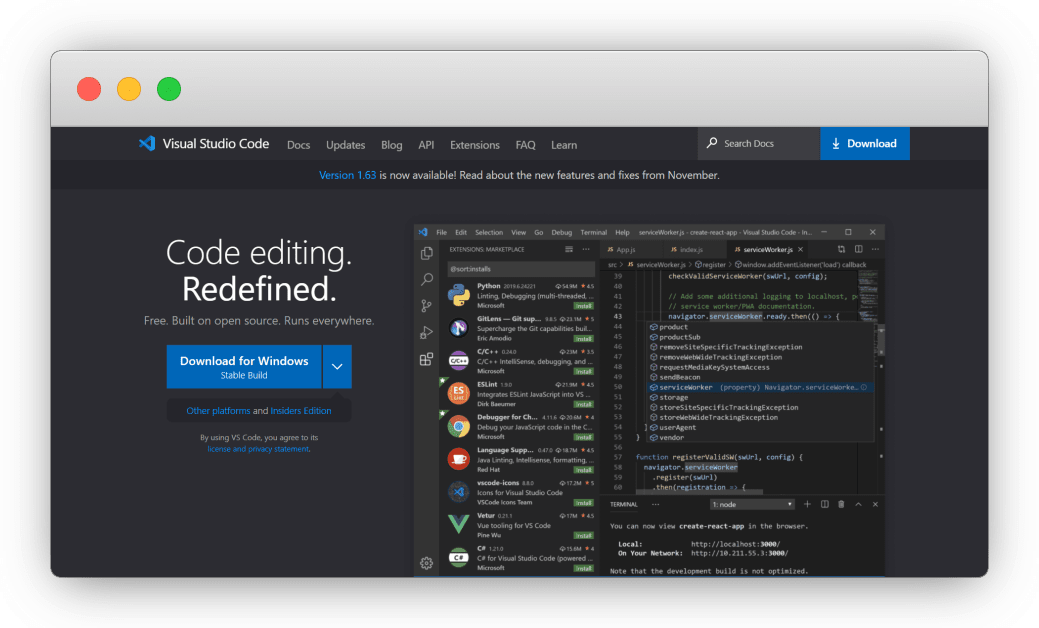
Task: Open the Debug menu in the editor
Action: click(561, 233)
